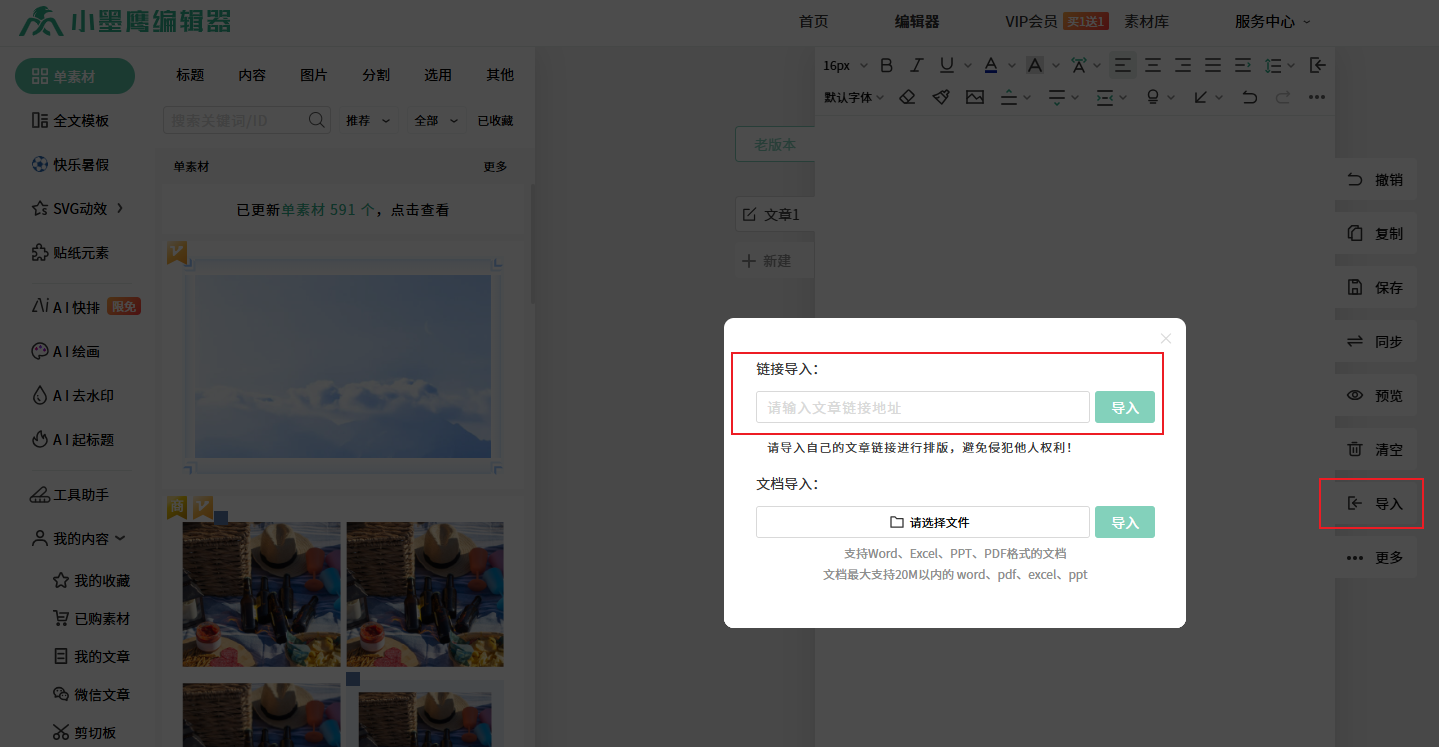Align text left
1439x747 pixels.
1123,65
